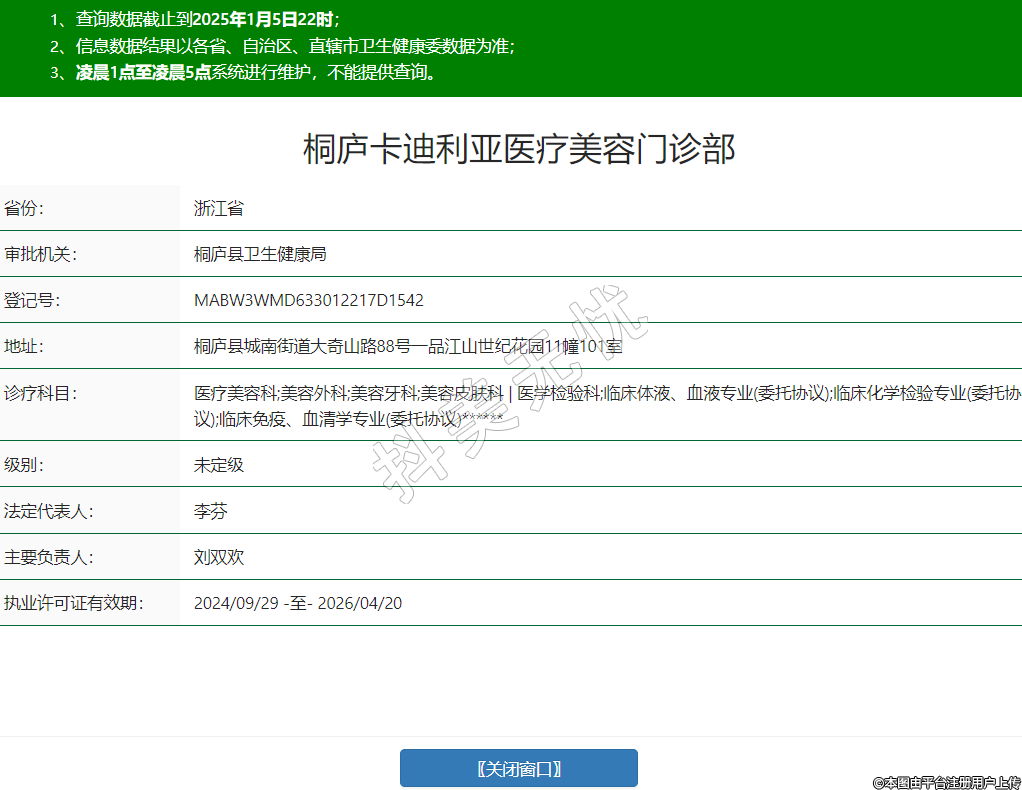
Task: Click the 关闭窗口 button
Action: [x=518, y=768]
